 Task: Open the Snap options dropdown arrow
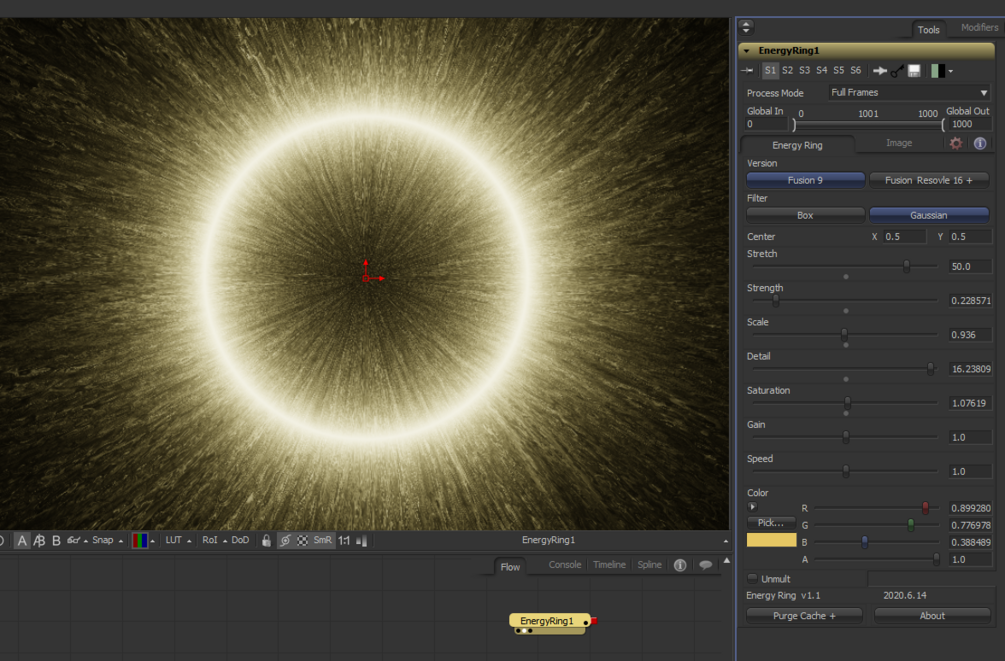[x=120, y=541]
